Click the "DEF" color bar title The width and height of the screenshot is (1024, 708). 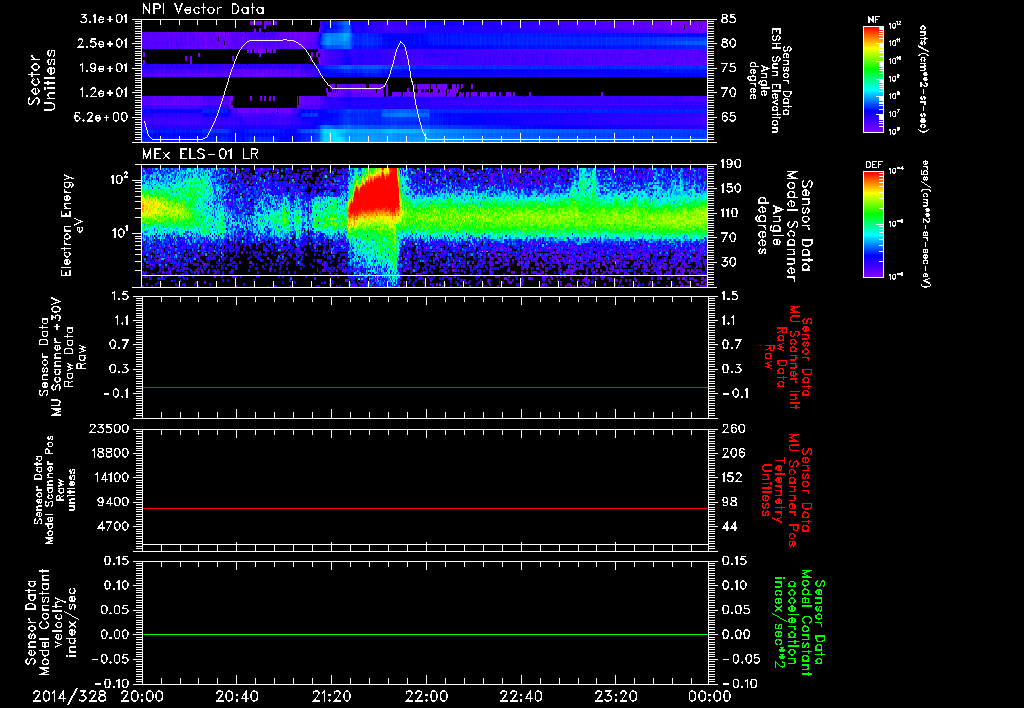874,165
